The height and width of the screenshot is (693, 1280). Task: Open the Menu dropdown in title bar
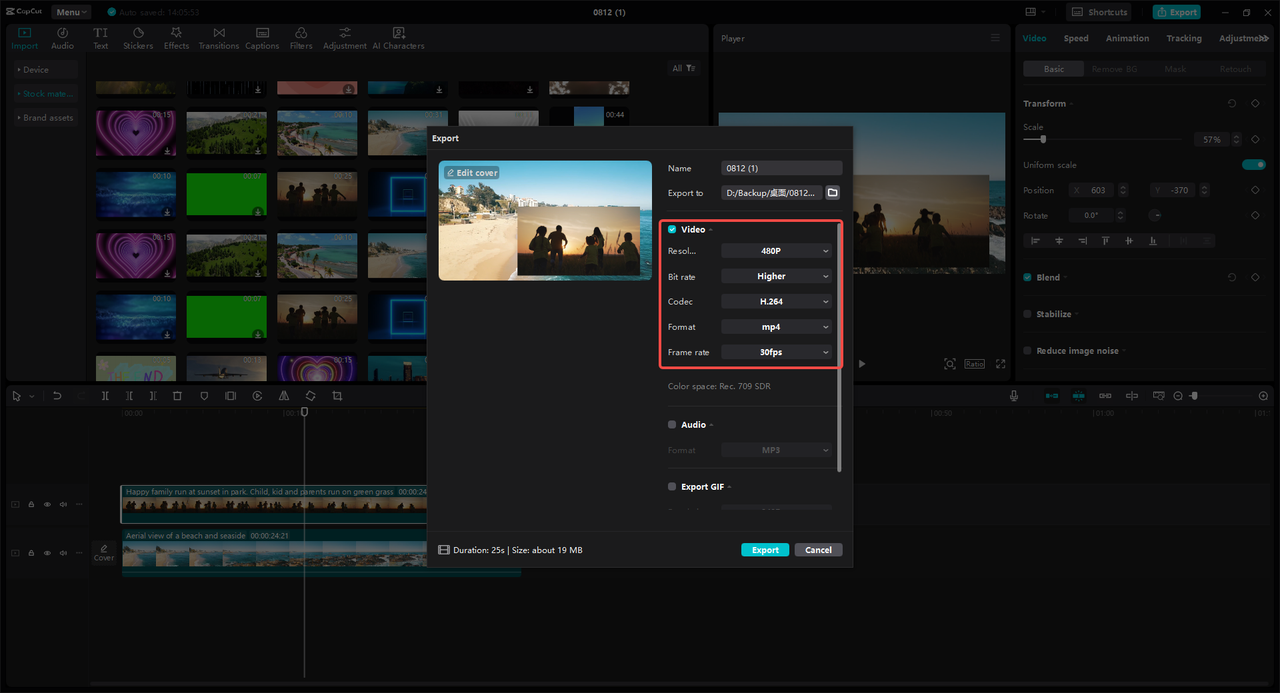(71, 12)
